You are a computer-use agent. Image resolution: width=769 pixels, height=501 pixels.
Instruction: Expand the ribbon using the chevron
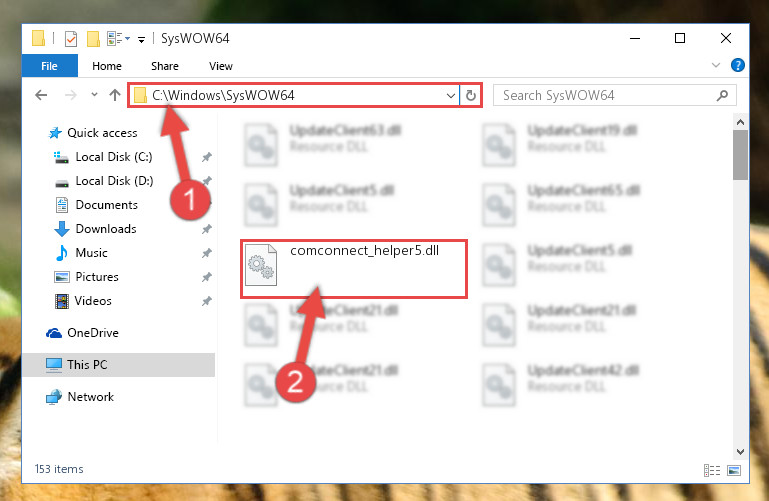(x=716, y=65)
